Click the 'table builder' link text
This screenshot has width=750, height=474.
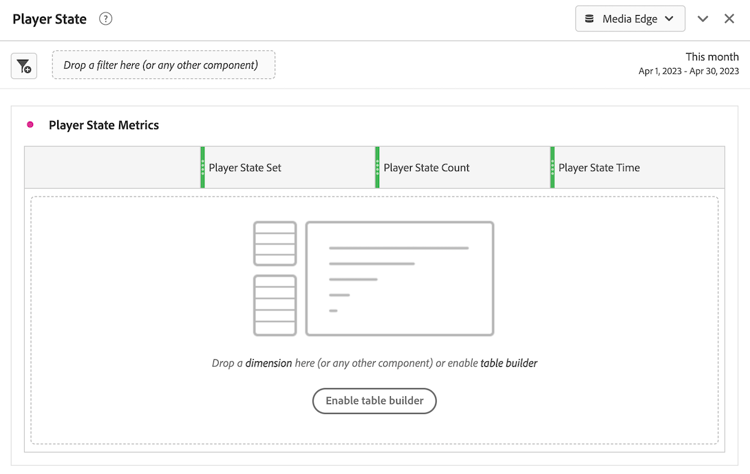509,363
